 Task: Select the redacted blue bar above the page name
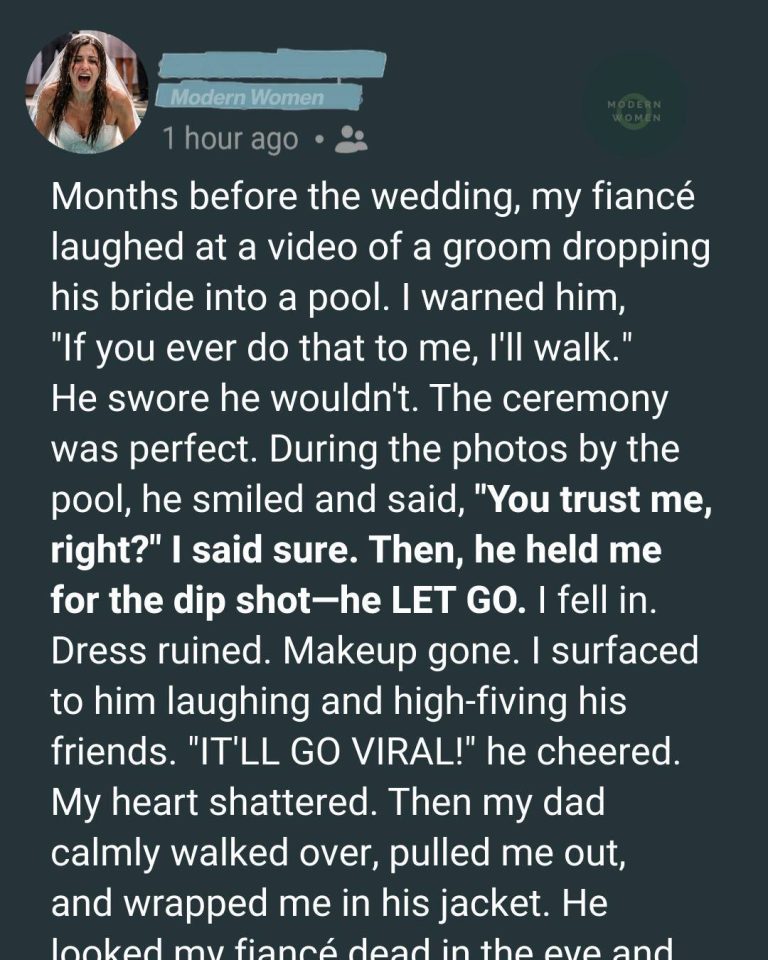(x=270, y=67)
